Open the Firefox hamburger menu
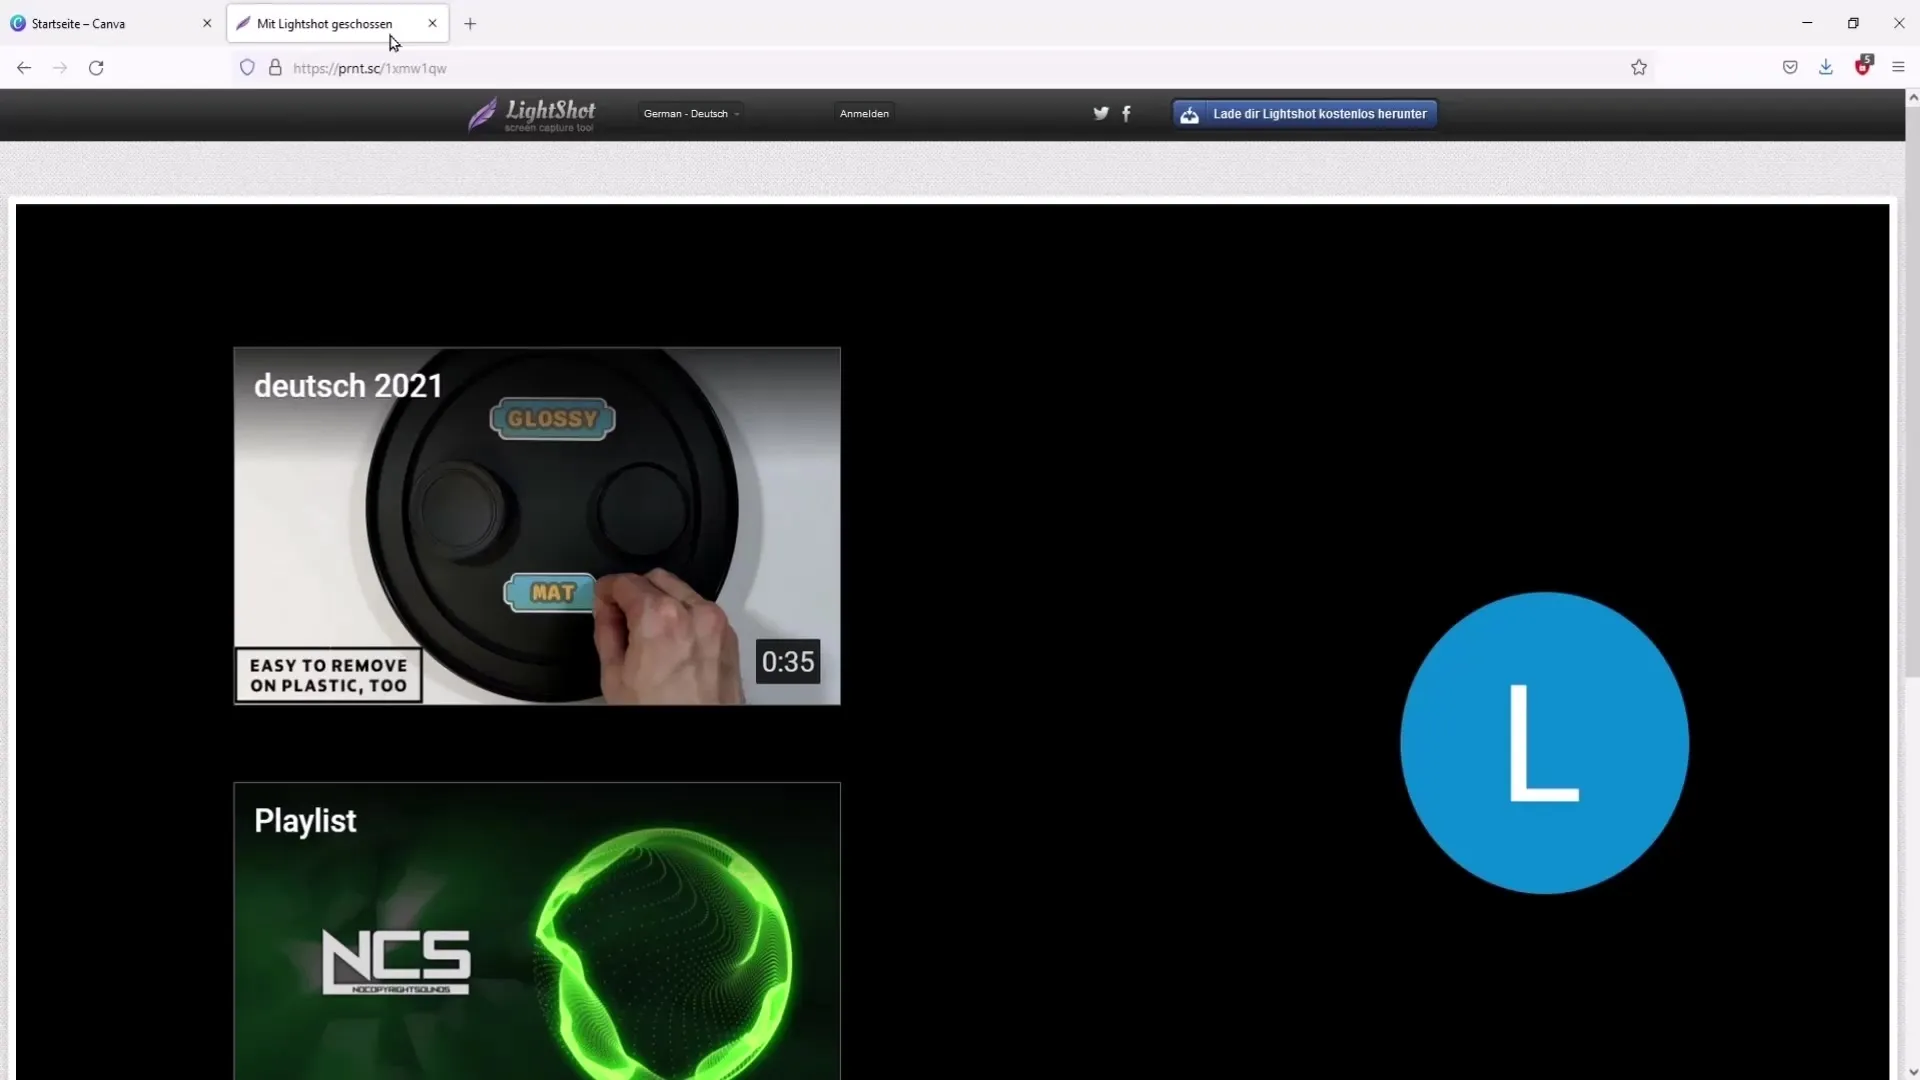This screenshot has height=1080, width=1920. (1898, 68)
